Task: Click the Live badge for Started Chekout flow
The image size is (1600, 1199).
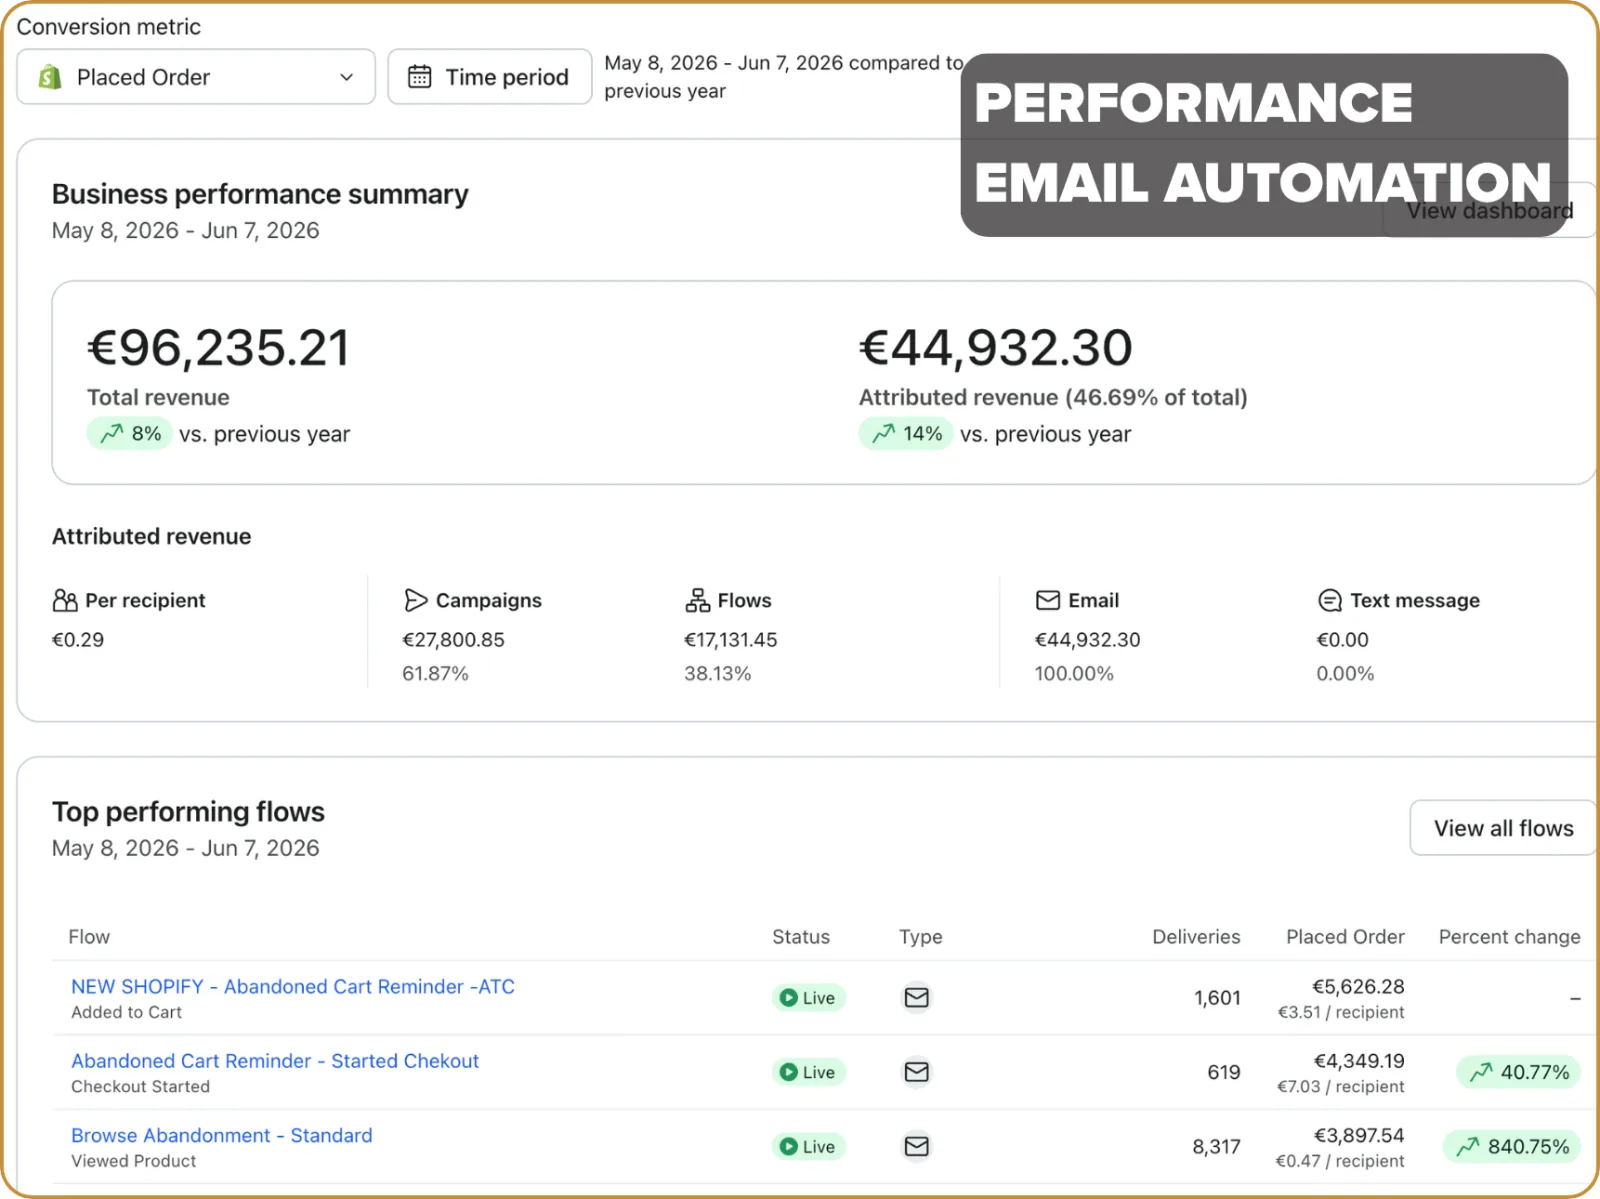Action: pos(808,1072)
